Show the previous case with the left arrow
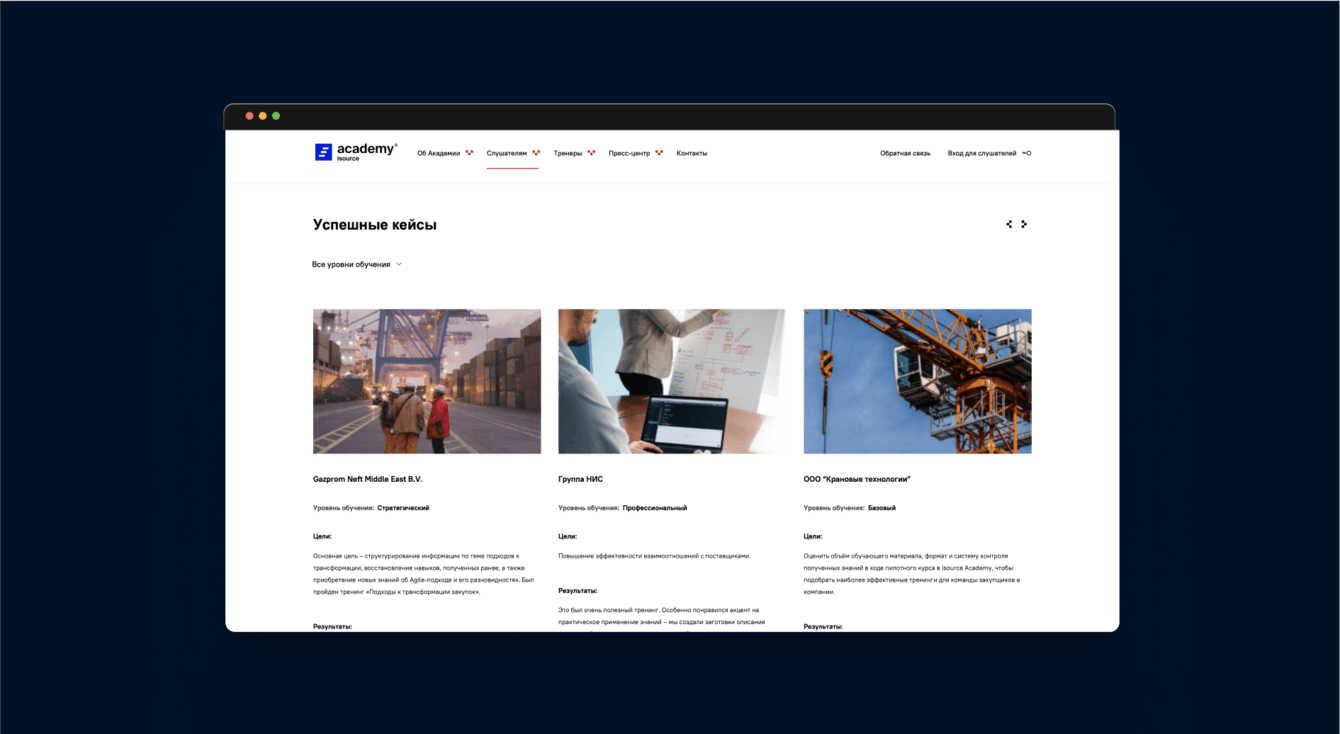 pyautogui.click(x=1009, y=224)
